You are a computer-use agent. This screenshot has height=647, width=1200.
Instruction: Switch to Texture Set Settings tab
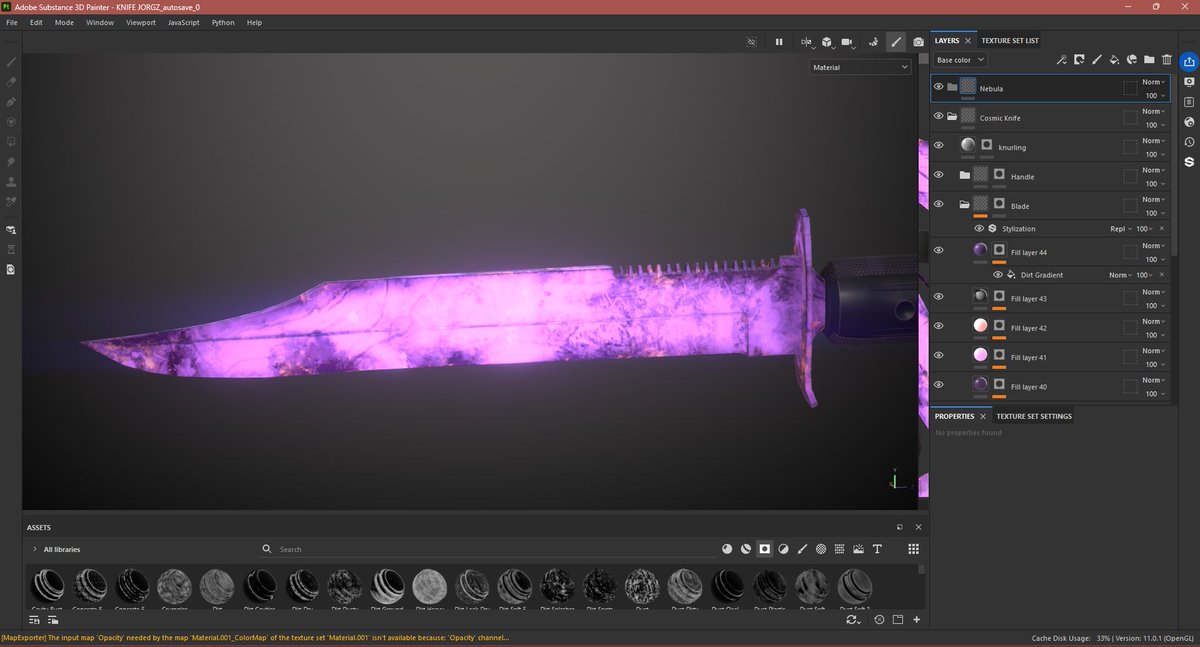[x=1034, y=416]
